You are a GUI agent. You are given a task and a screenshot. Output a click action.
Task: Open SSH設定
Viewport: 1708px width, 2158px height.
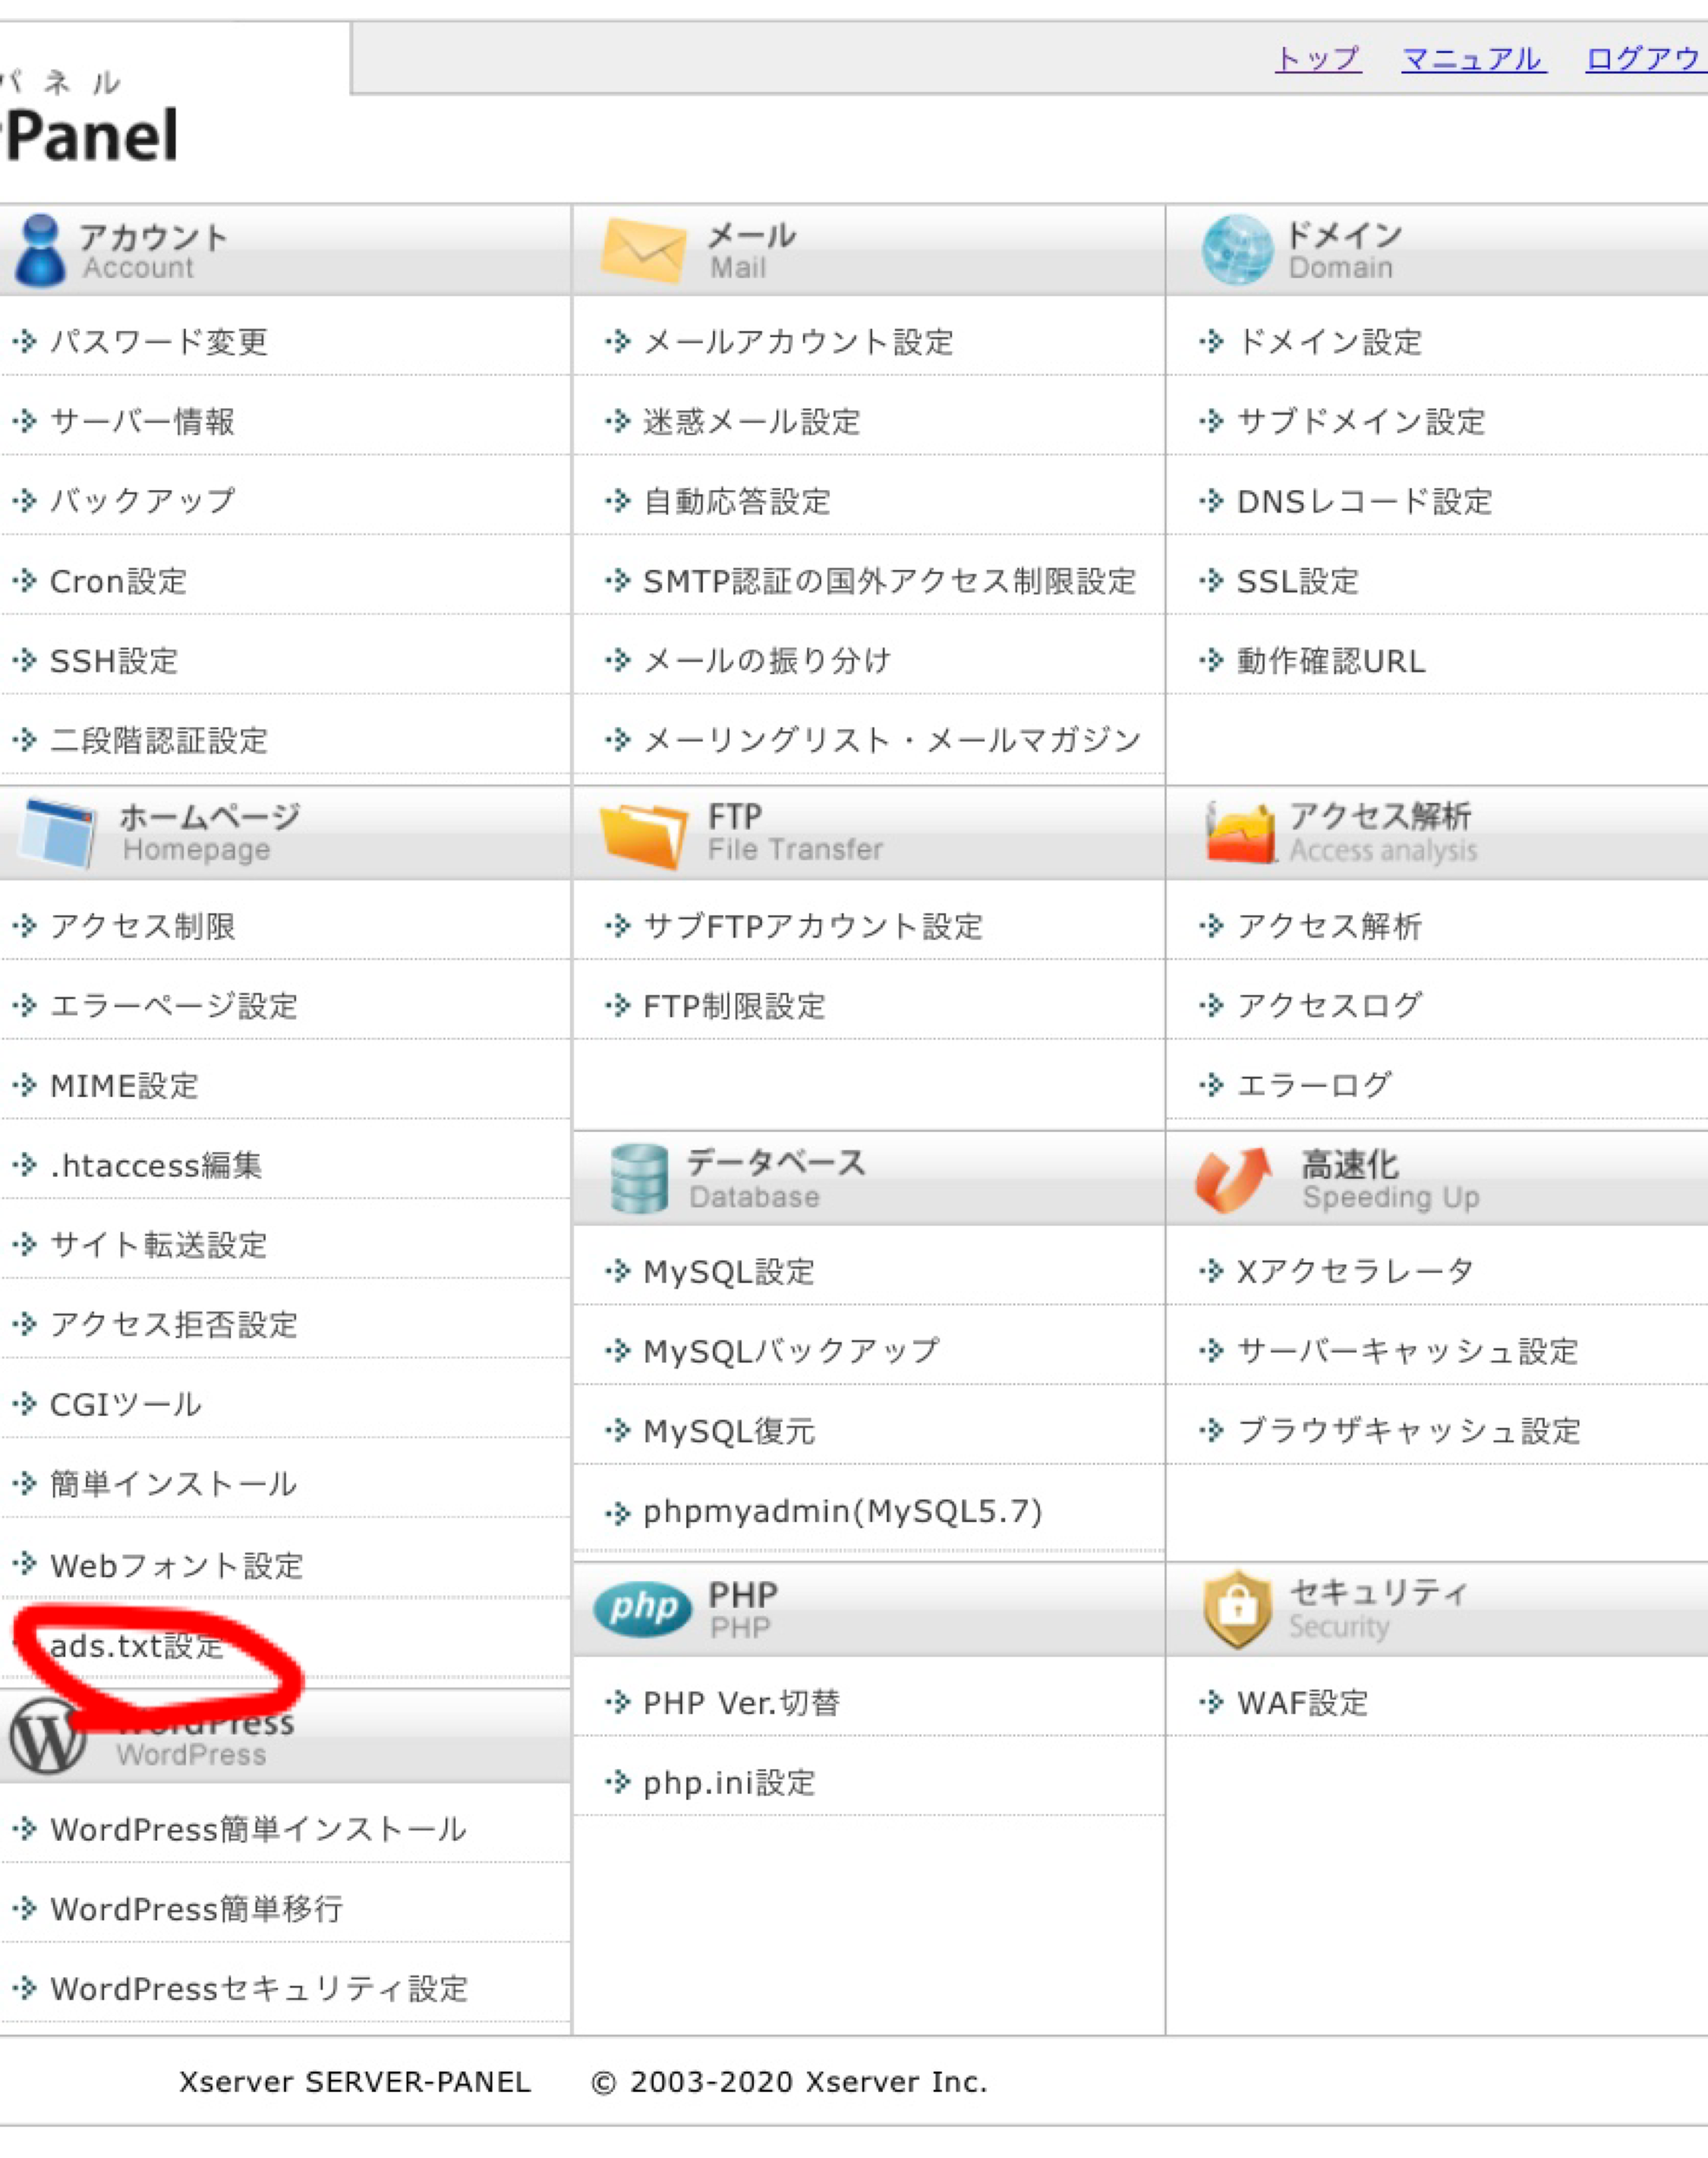point(114,660)
